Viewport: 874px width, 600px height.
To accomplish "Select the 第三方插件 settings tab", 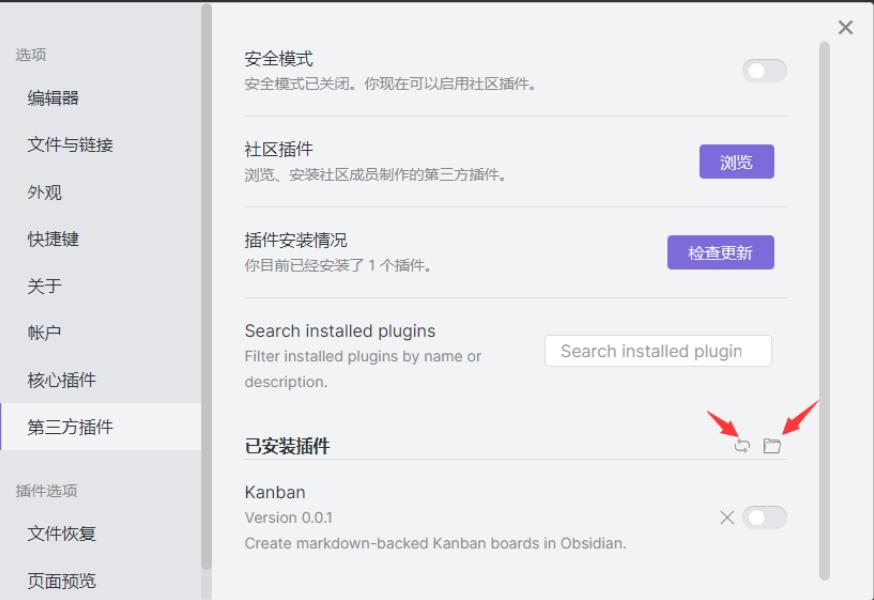I will (x=100, y=427).
